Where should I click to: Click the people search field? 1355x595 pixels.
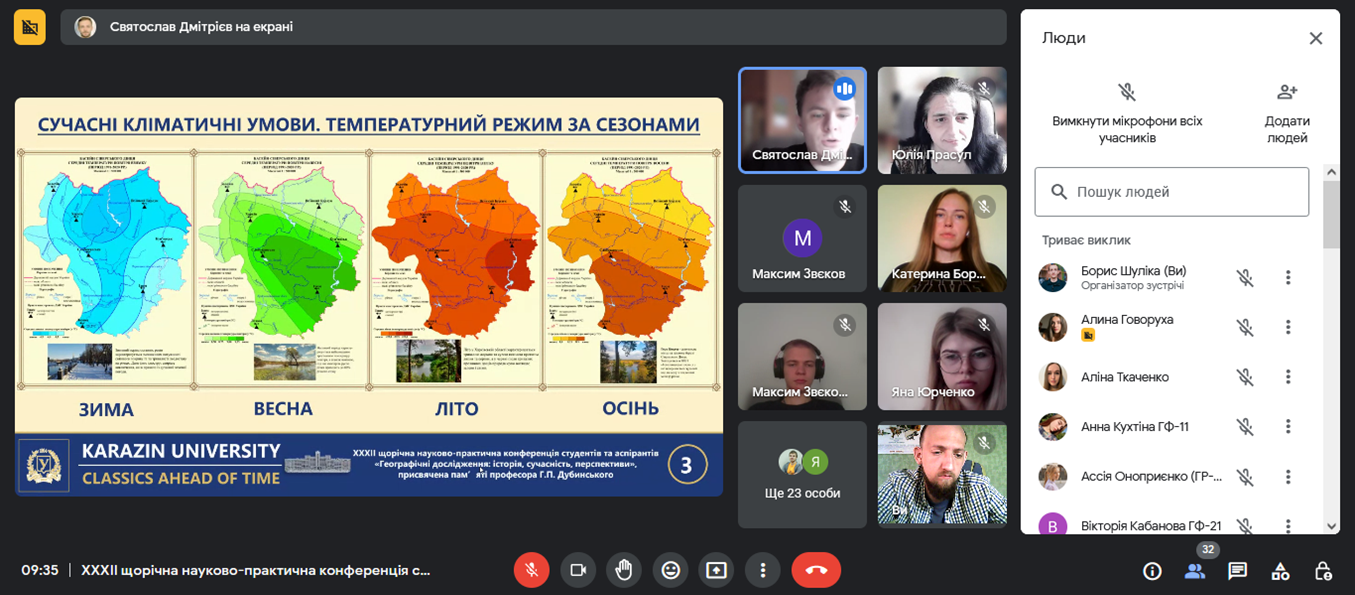1171,192
